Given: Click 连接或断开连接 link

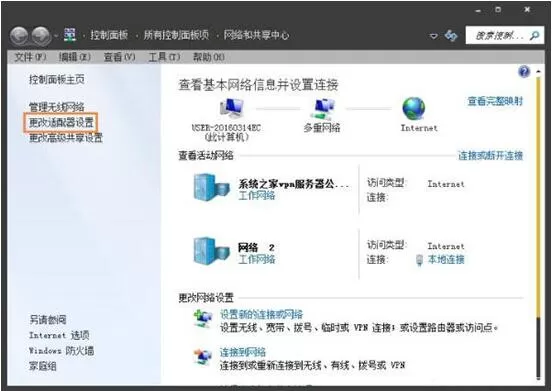Looking at the screenshot, I should [490, 156].
